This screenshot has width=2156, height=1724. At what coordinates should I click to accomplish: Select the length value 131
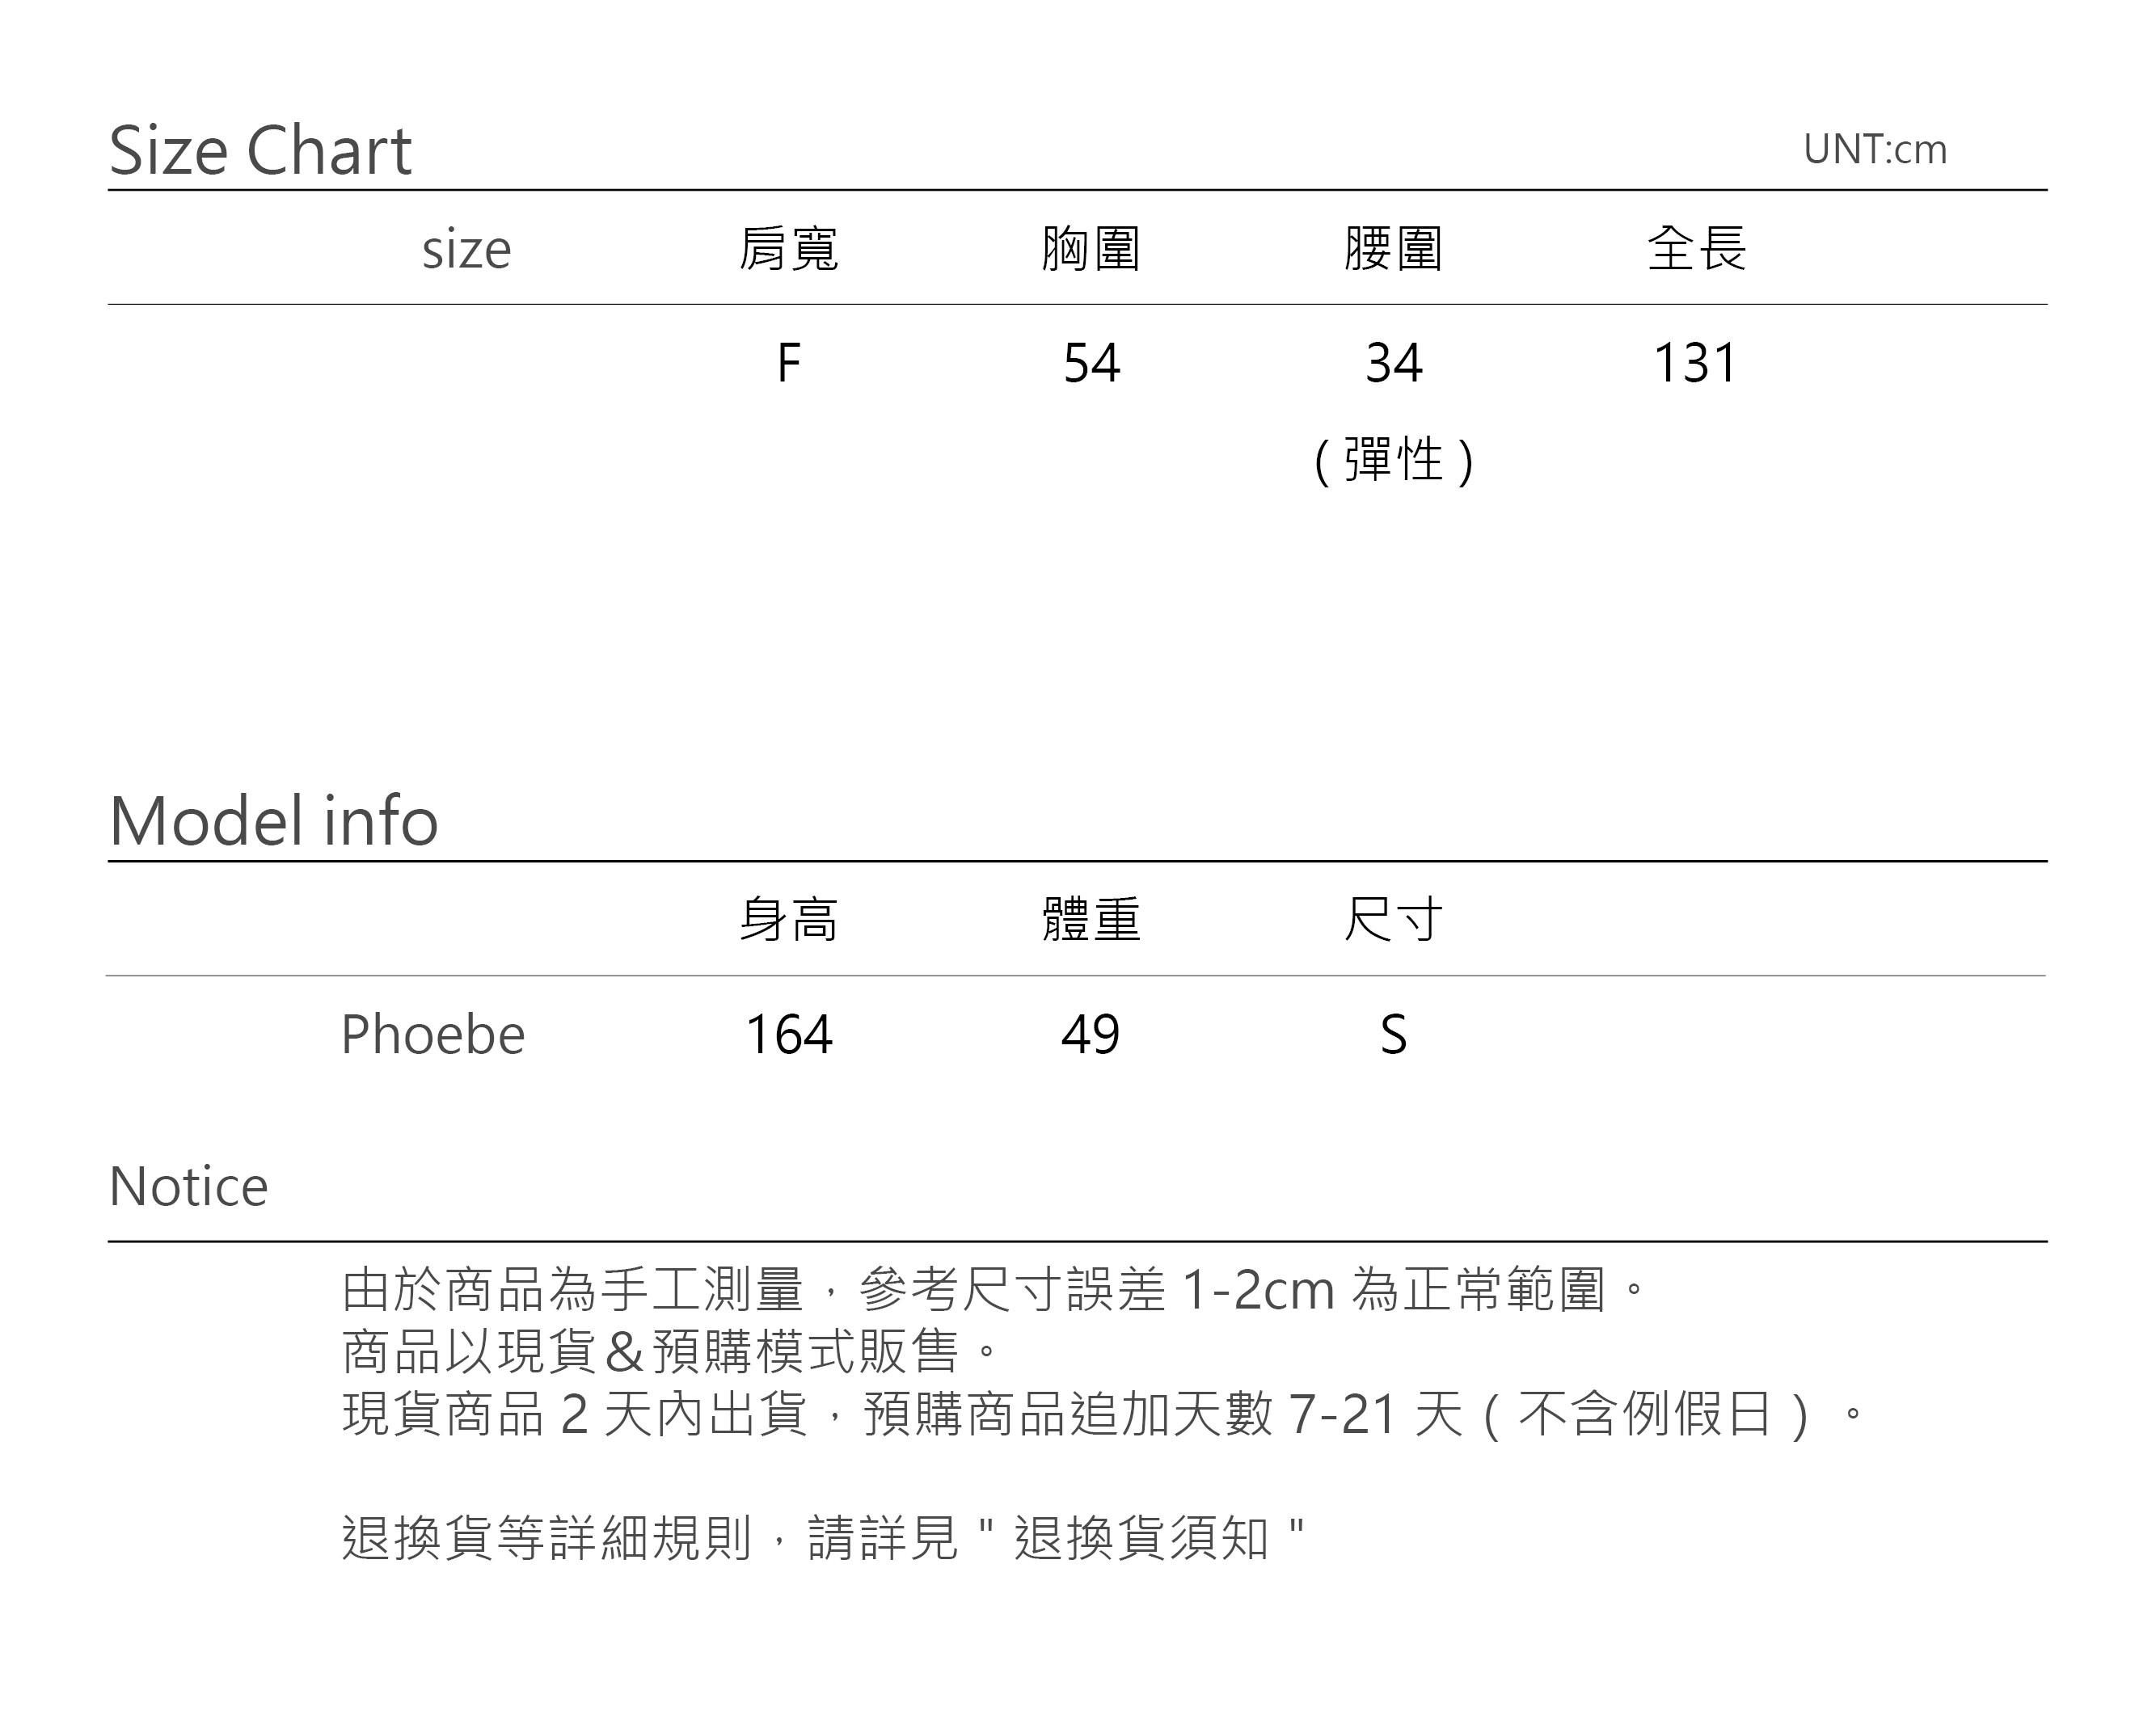click(x=1696, y=363)
